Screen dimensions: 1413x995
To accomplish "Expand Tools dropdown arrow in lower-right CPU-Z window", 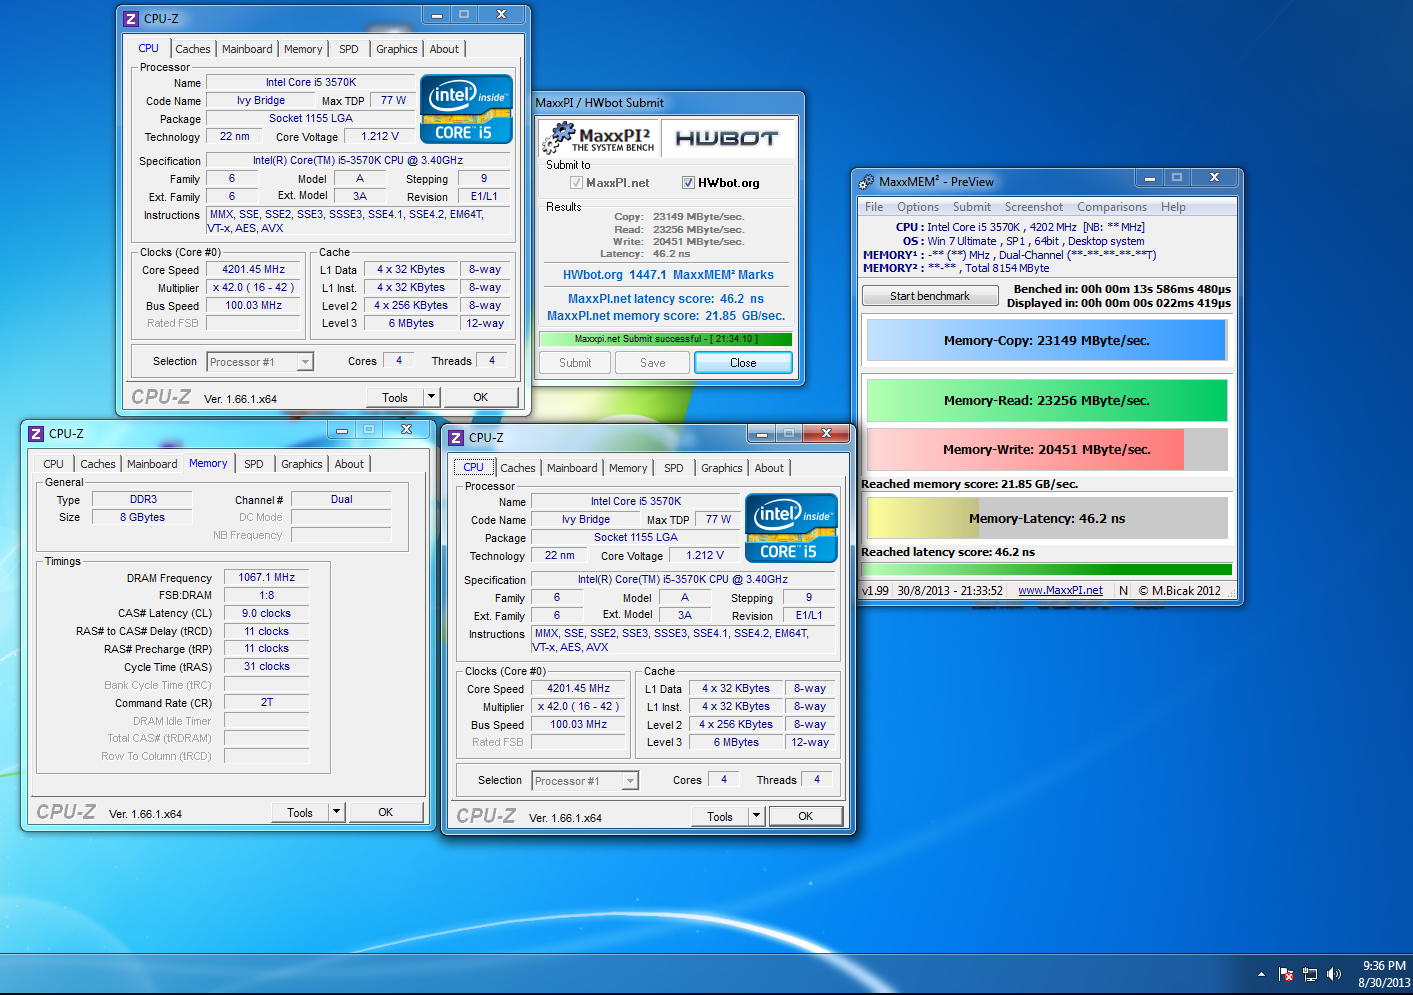I will point(756,816).
